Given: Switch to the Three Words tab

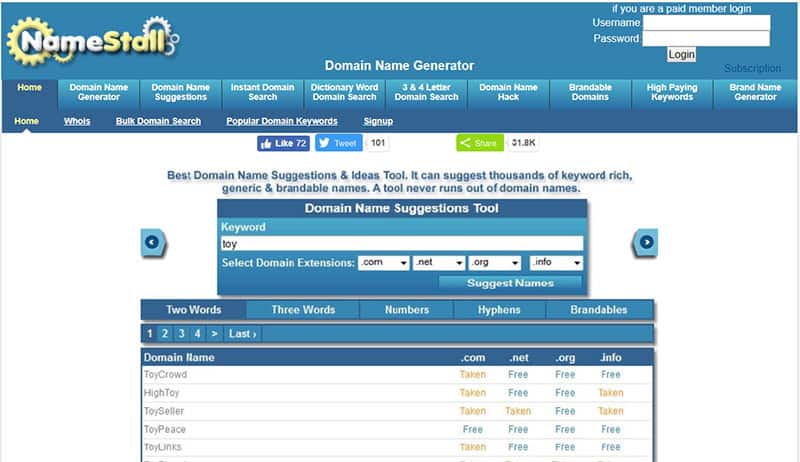Looking at the screenshot, I should tap(303, 310).
